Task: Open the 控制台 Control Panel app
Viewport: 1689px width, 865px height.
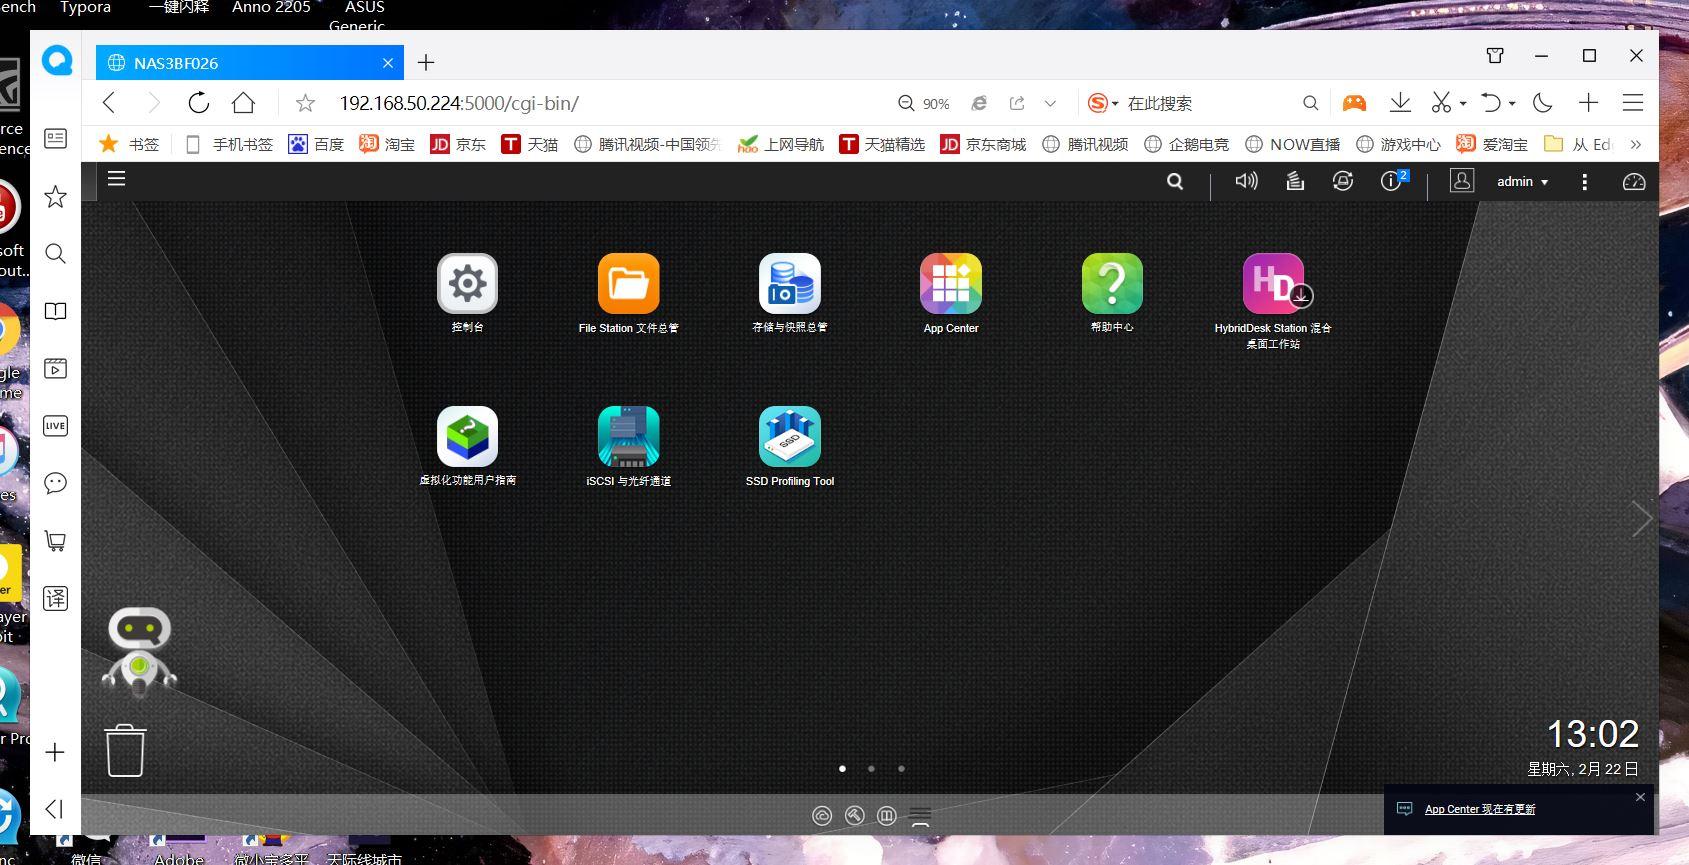Action: click(467, 284)
